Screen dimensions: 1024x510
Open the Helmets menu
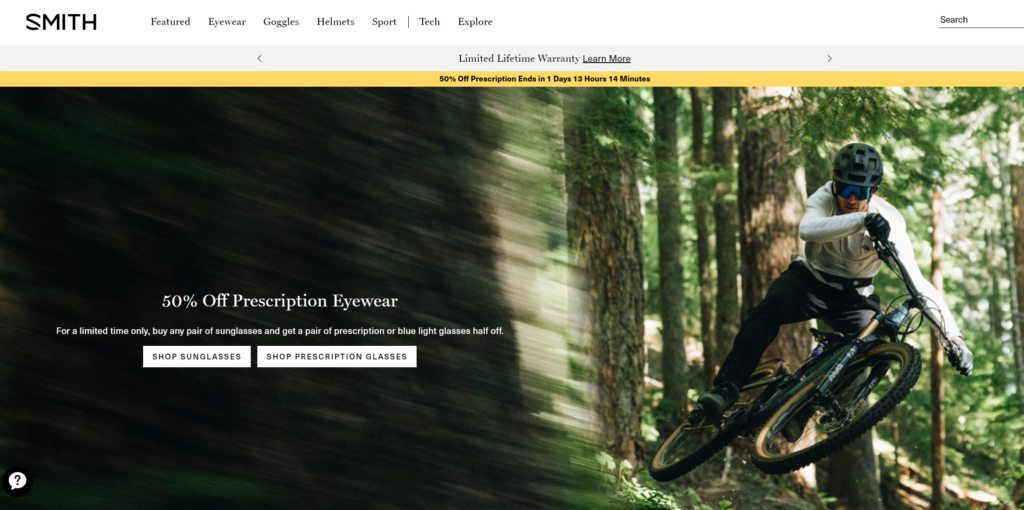click(x=335, y=22)
